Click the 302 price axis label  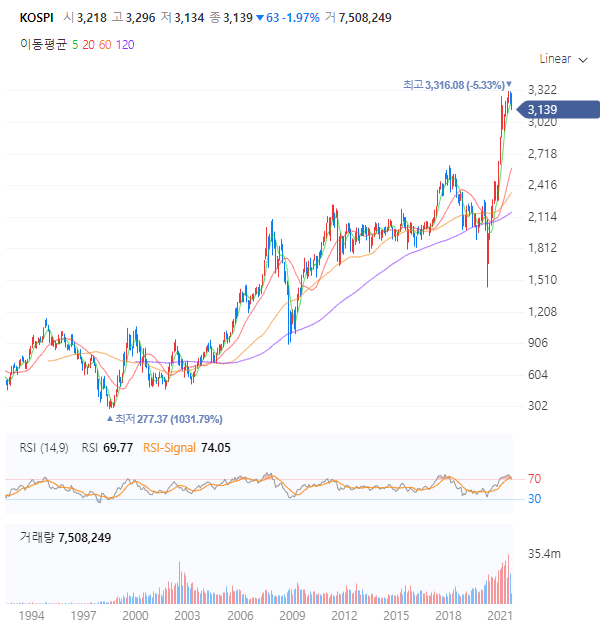click(x=538, y=406)
